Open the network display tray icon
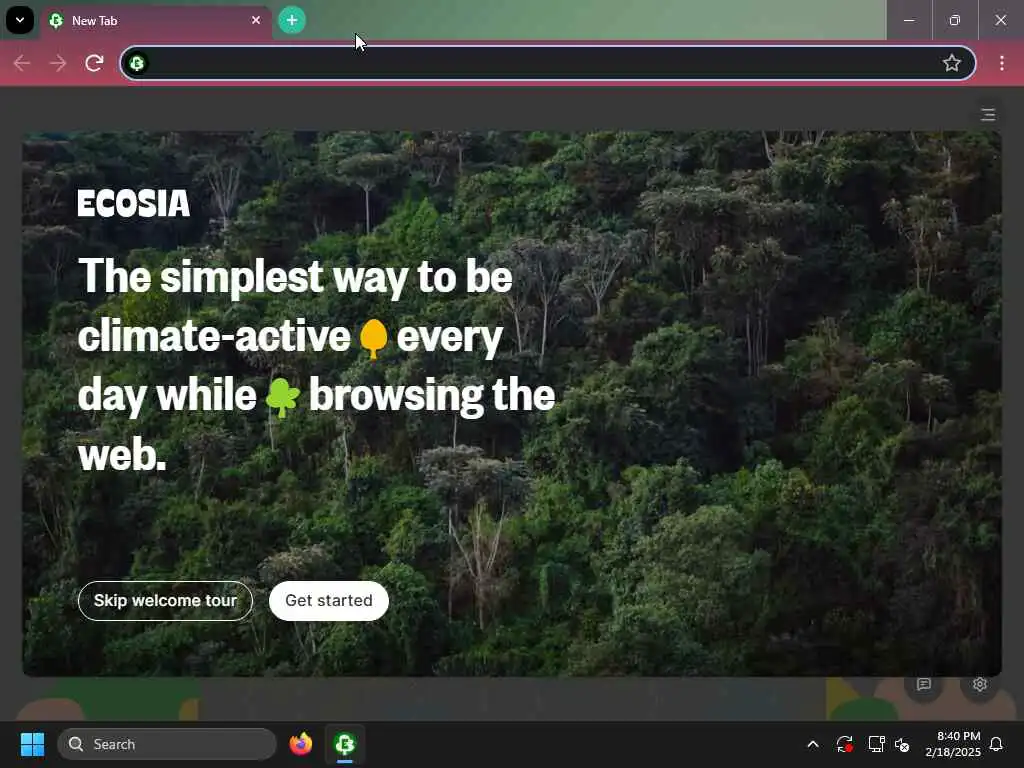The image size is (1024, 768). [876, 744]
